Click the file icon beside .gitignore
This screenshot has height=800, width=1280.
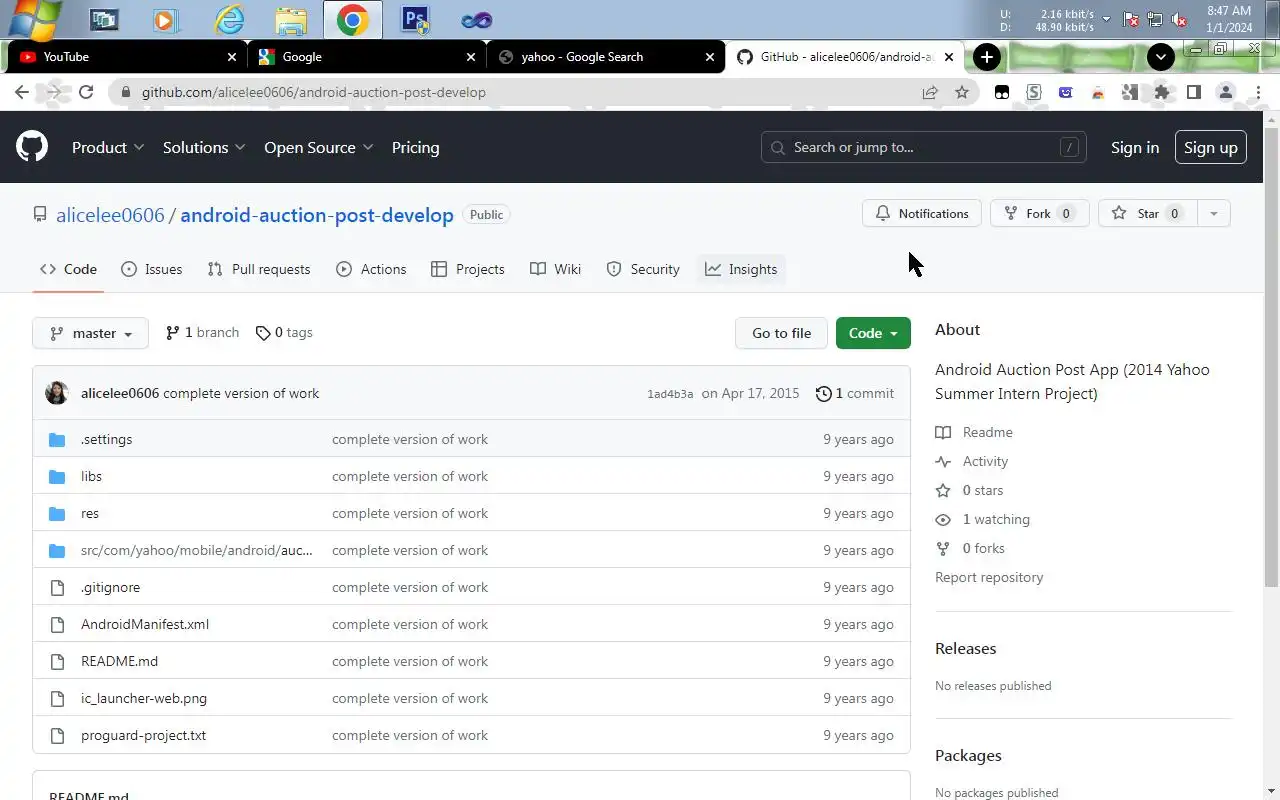[x=57, y=587]
